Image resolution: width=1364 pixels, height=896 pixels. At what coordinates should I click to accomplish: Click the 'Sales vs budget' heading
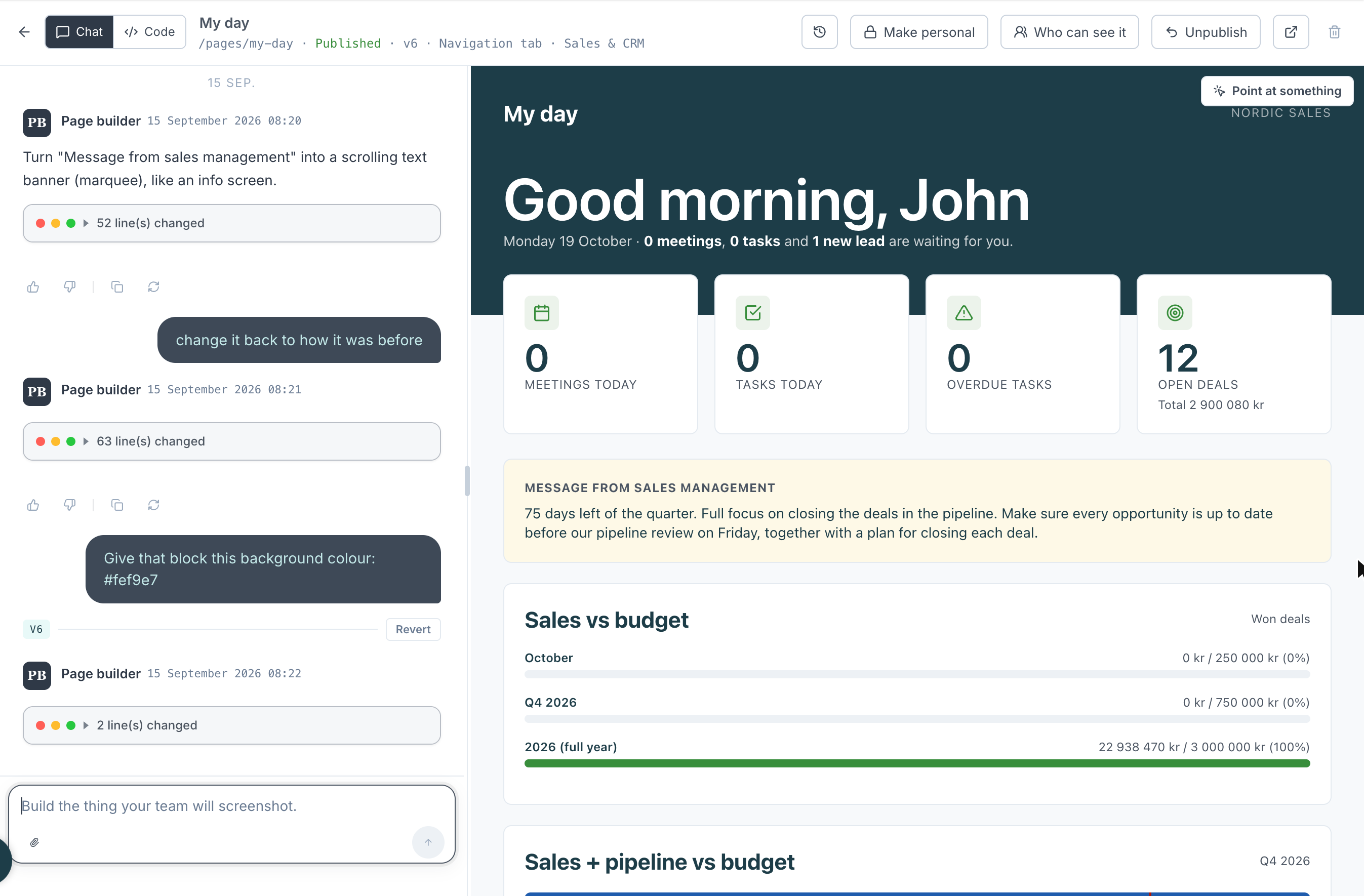coord(606,620)
